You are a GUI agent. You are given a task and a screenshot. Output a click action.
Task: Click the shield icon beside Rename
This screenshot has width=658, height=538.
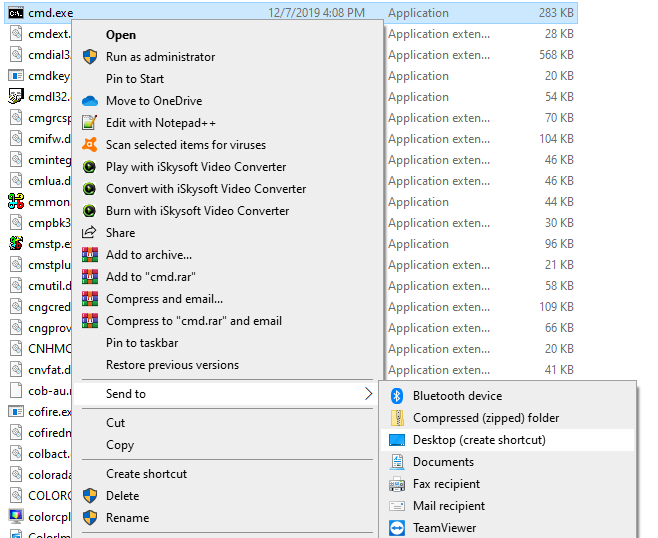[x=90, y=518]
